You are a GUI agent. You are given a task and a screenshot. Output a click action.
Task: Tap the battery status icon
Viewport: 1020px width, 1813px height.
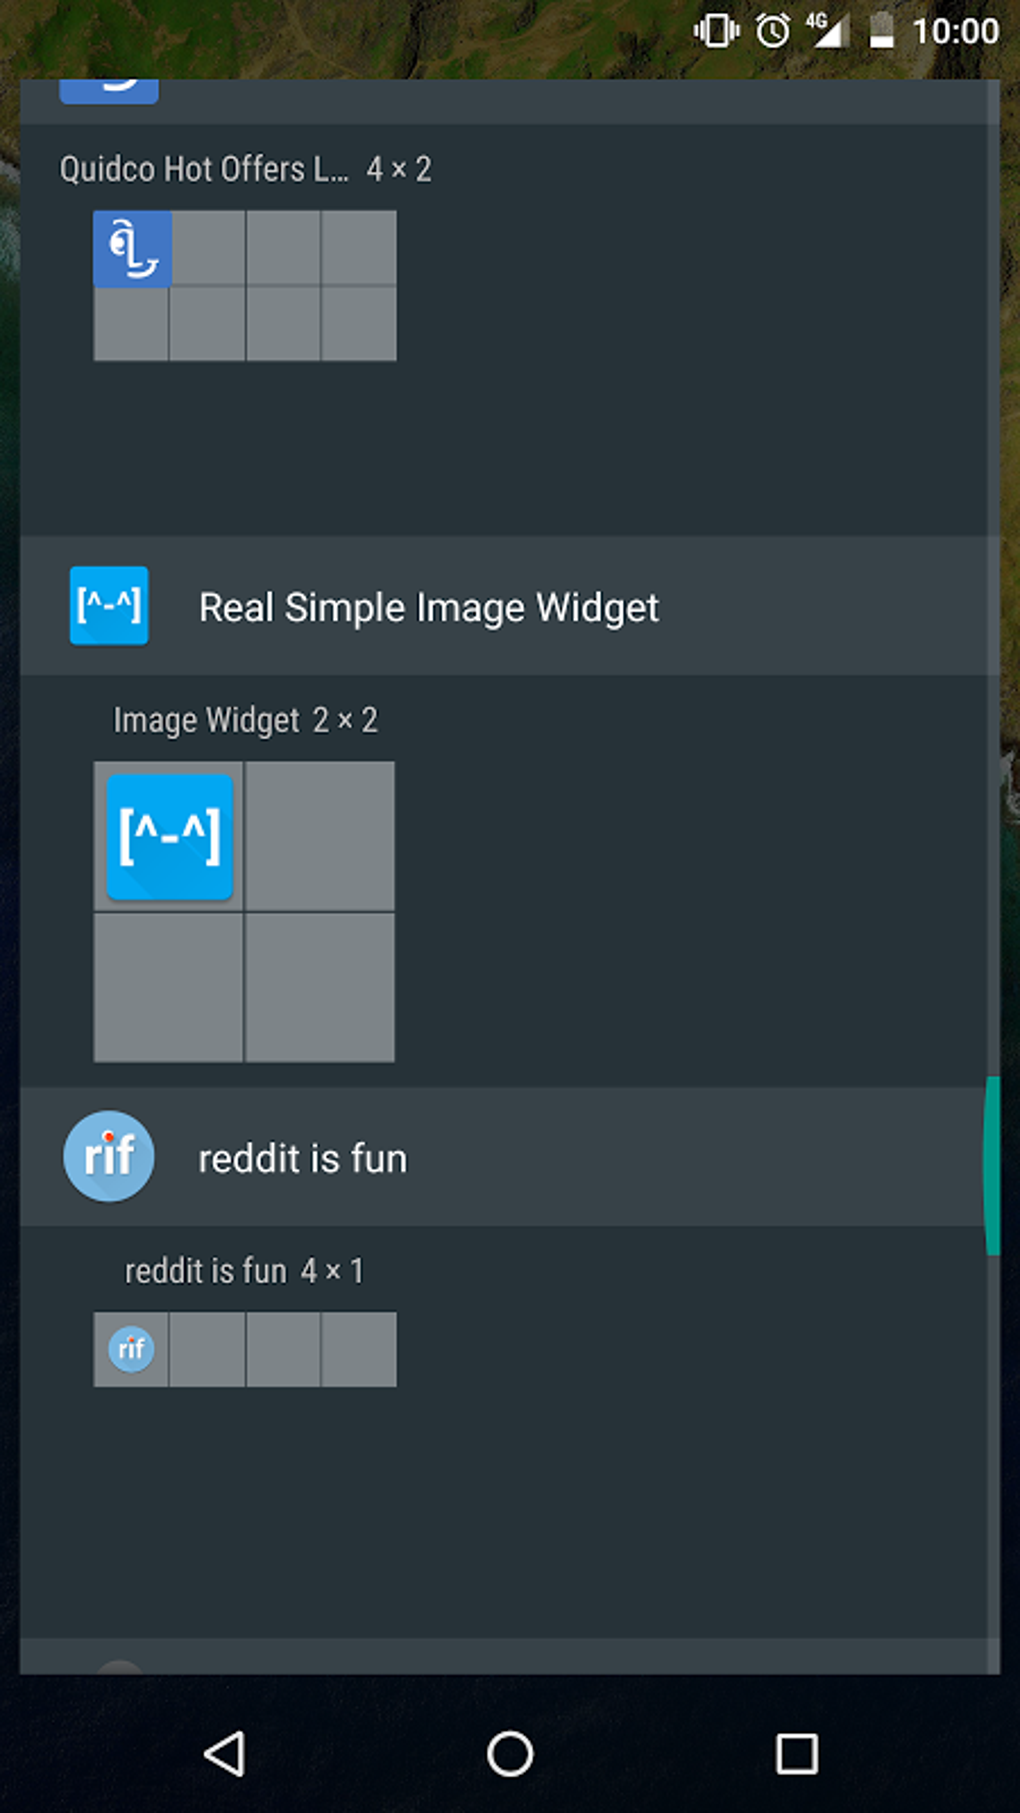[881, 31]
